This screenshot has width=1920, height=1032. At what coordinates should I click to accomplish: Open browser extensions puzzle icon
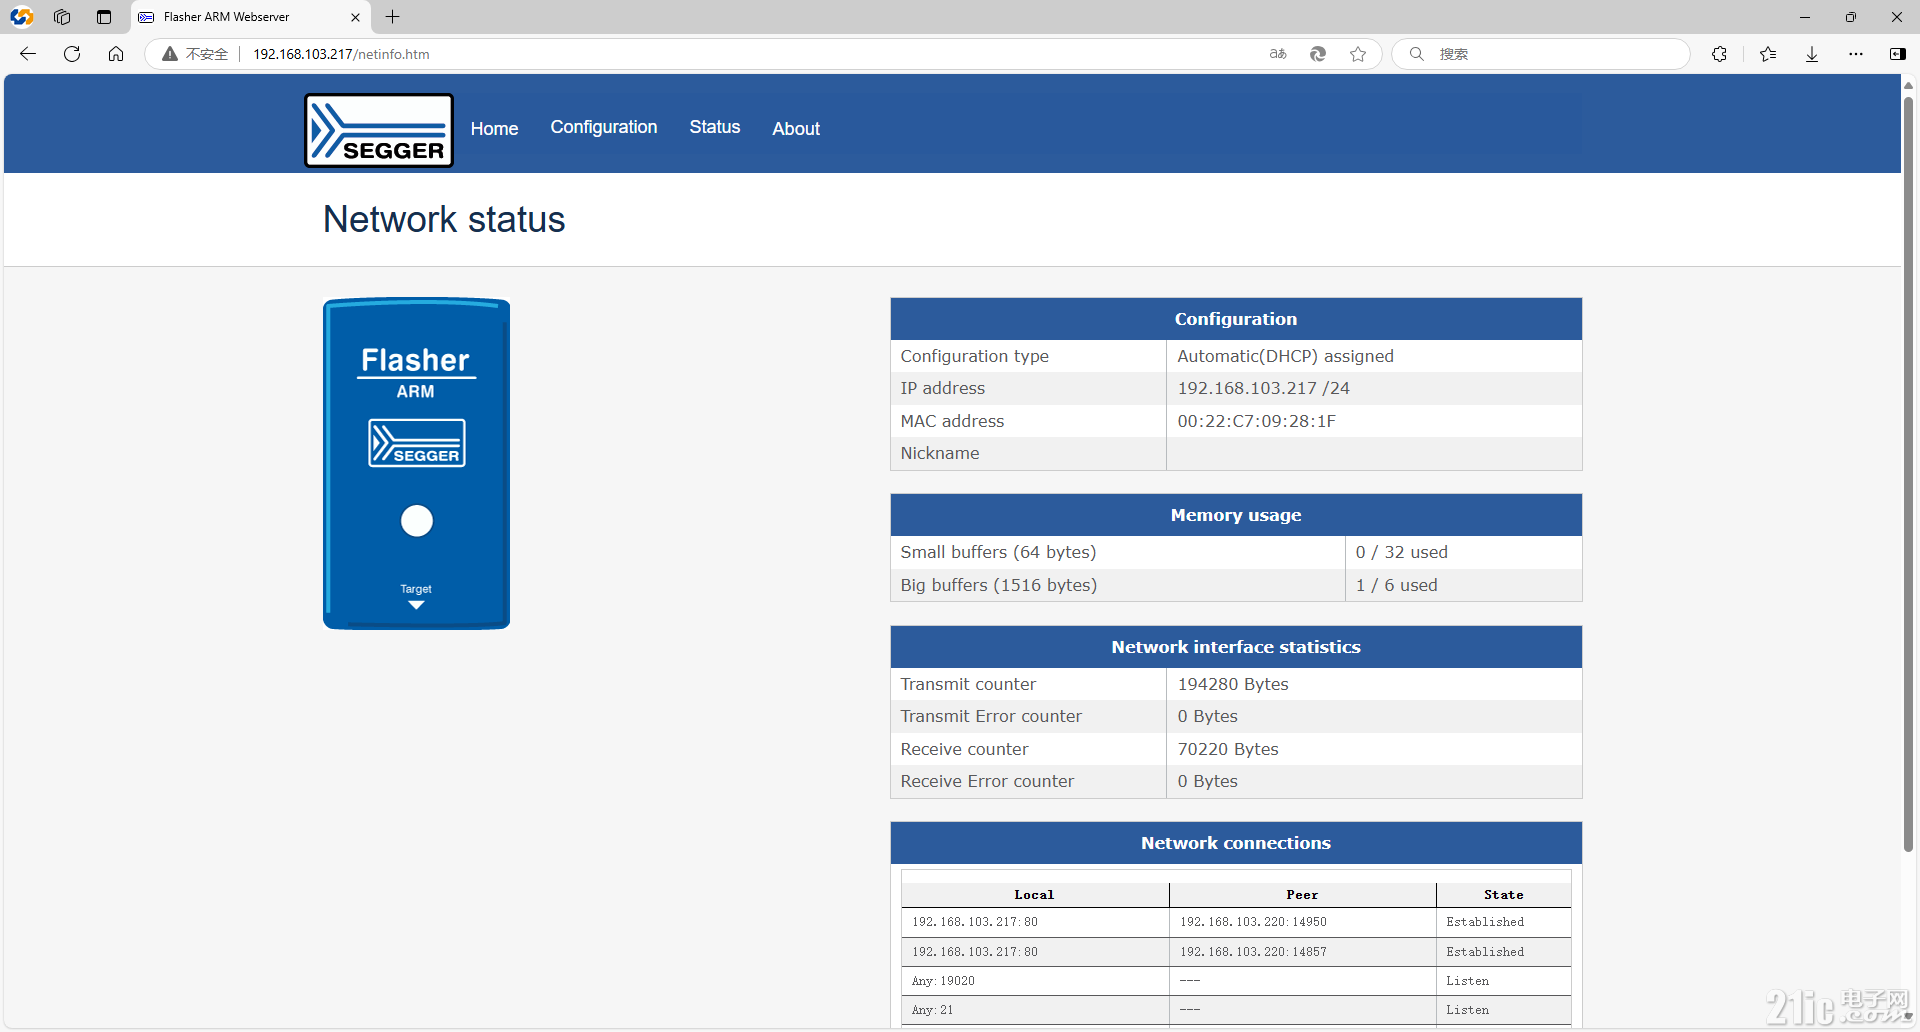[x=1719, y=54]
